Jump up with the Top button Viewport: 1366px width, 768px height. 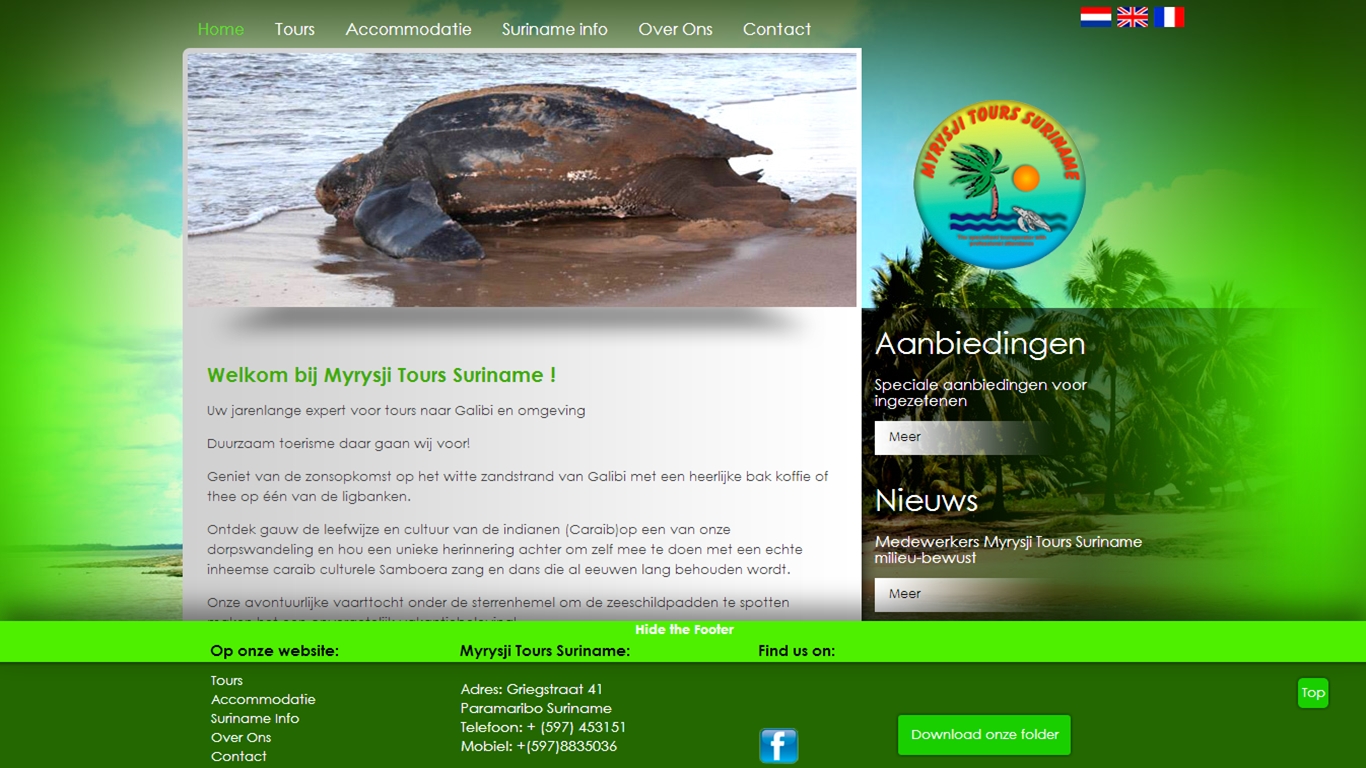(x=1313, y=693)
